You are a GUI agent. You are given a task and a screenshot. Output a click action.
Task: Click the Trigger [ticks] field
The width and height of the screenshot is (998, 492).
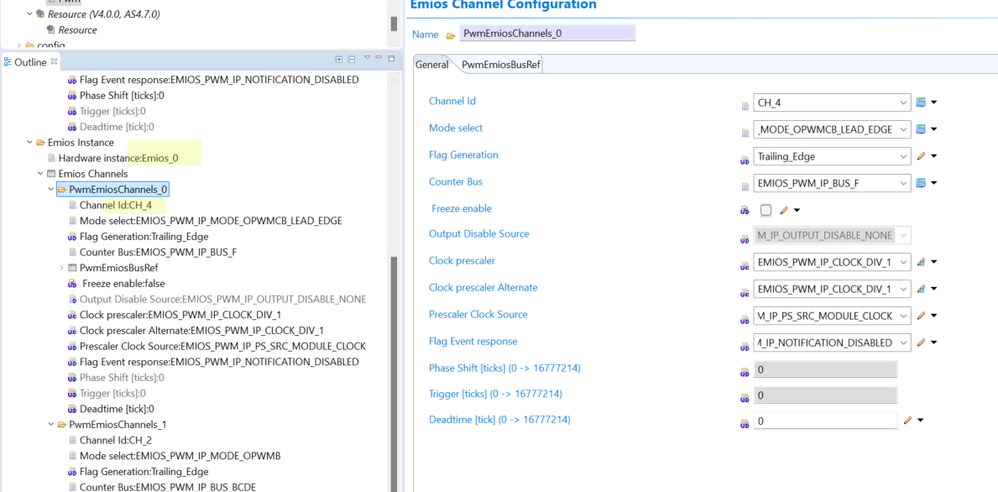click(825, 395)
